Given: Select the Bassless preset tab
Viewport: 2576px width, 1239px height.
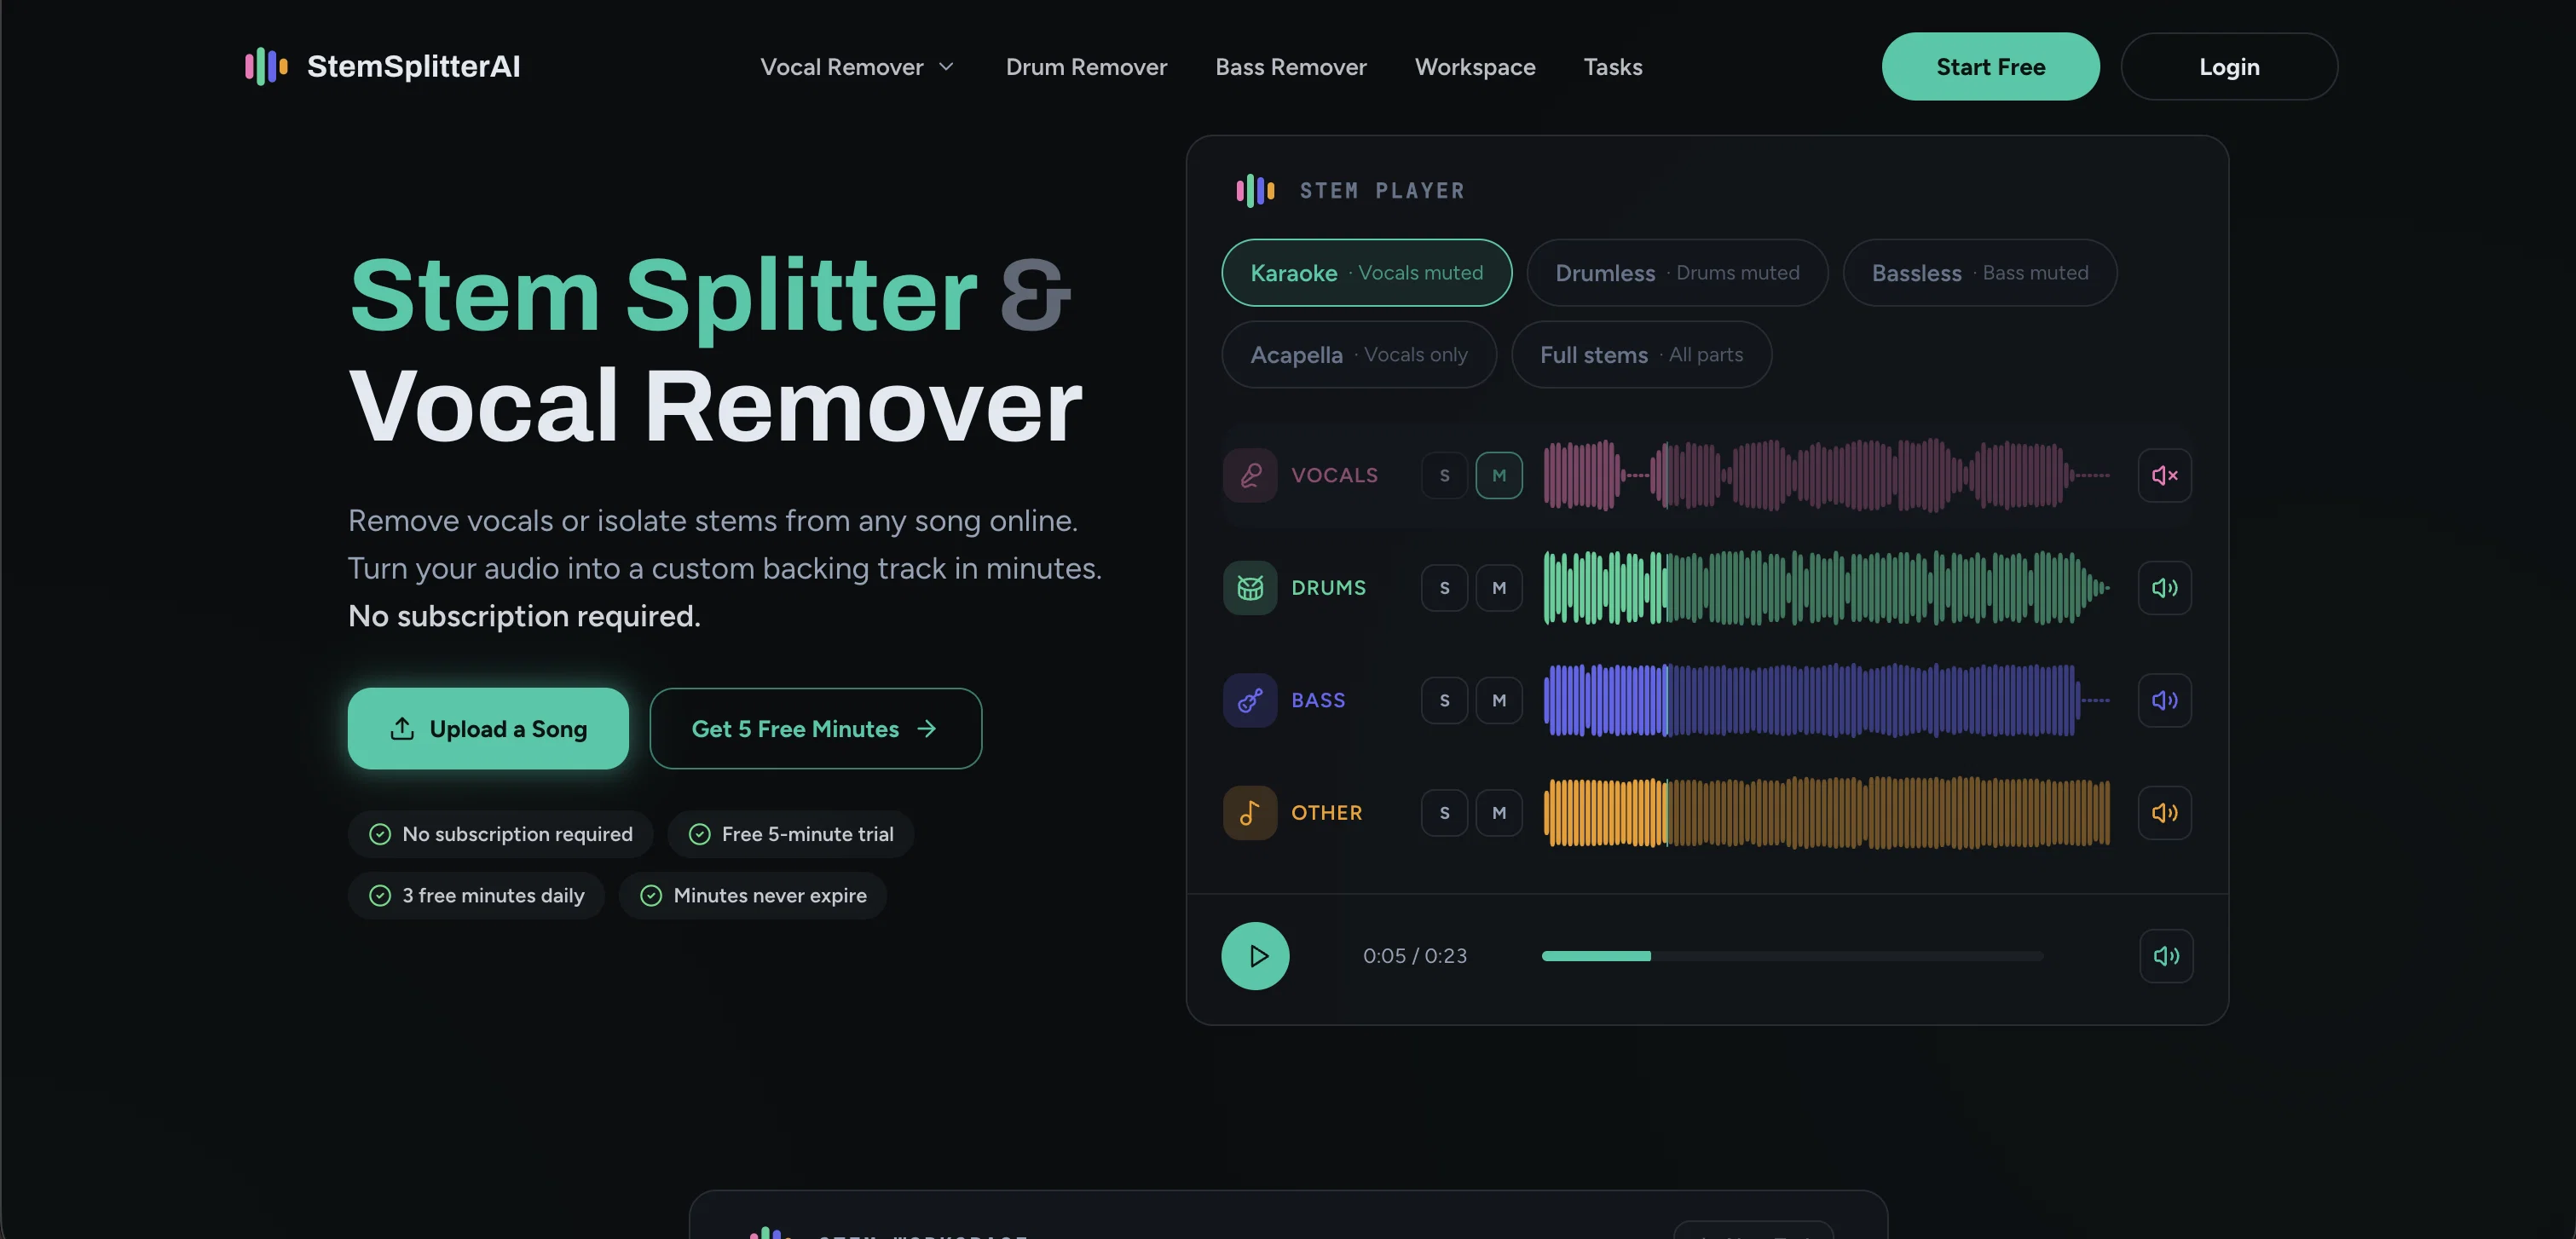Looking at the screenshot, I should (1980, 272).
